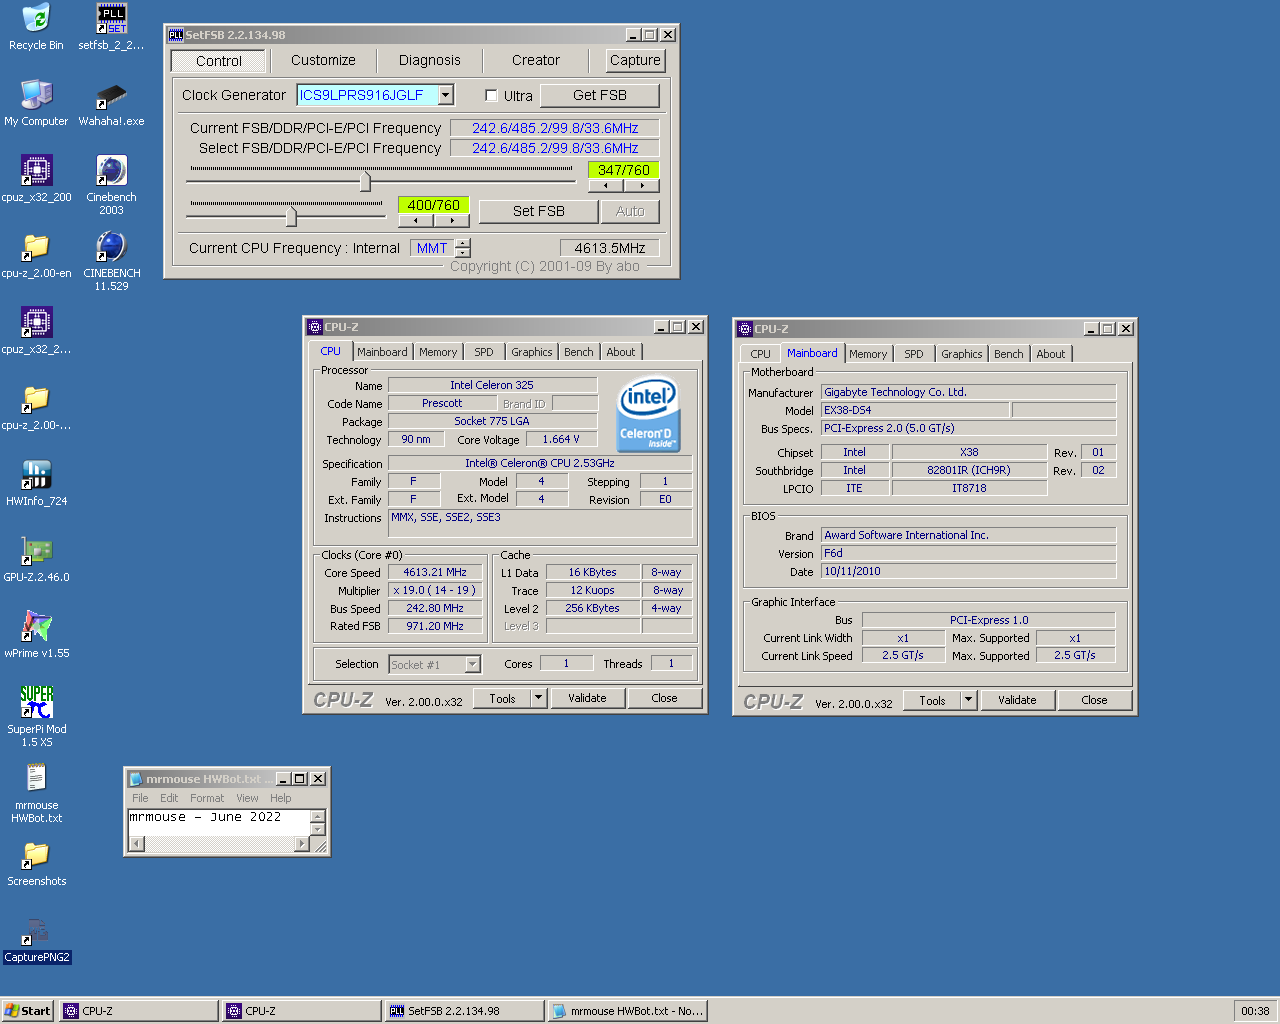Viewport: 1280px width, 1024px height.
Task: Switch to the Diagnosis tab in SetFSB
Action: click(430, 60)
